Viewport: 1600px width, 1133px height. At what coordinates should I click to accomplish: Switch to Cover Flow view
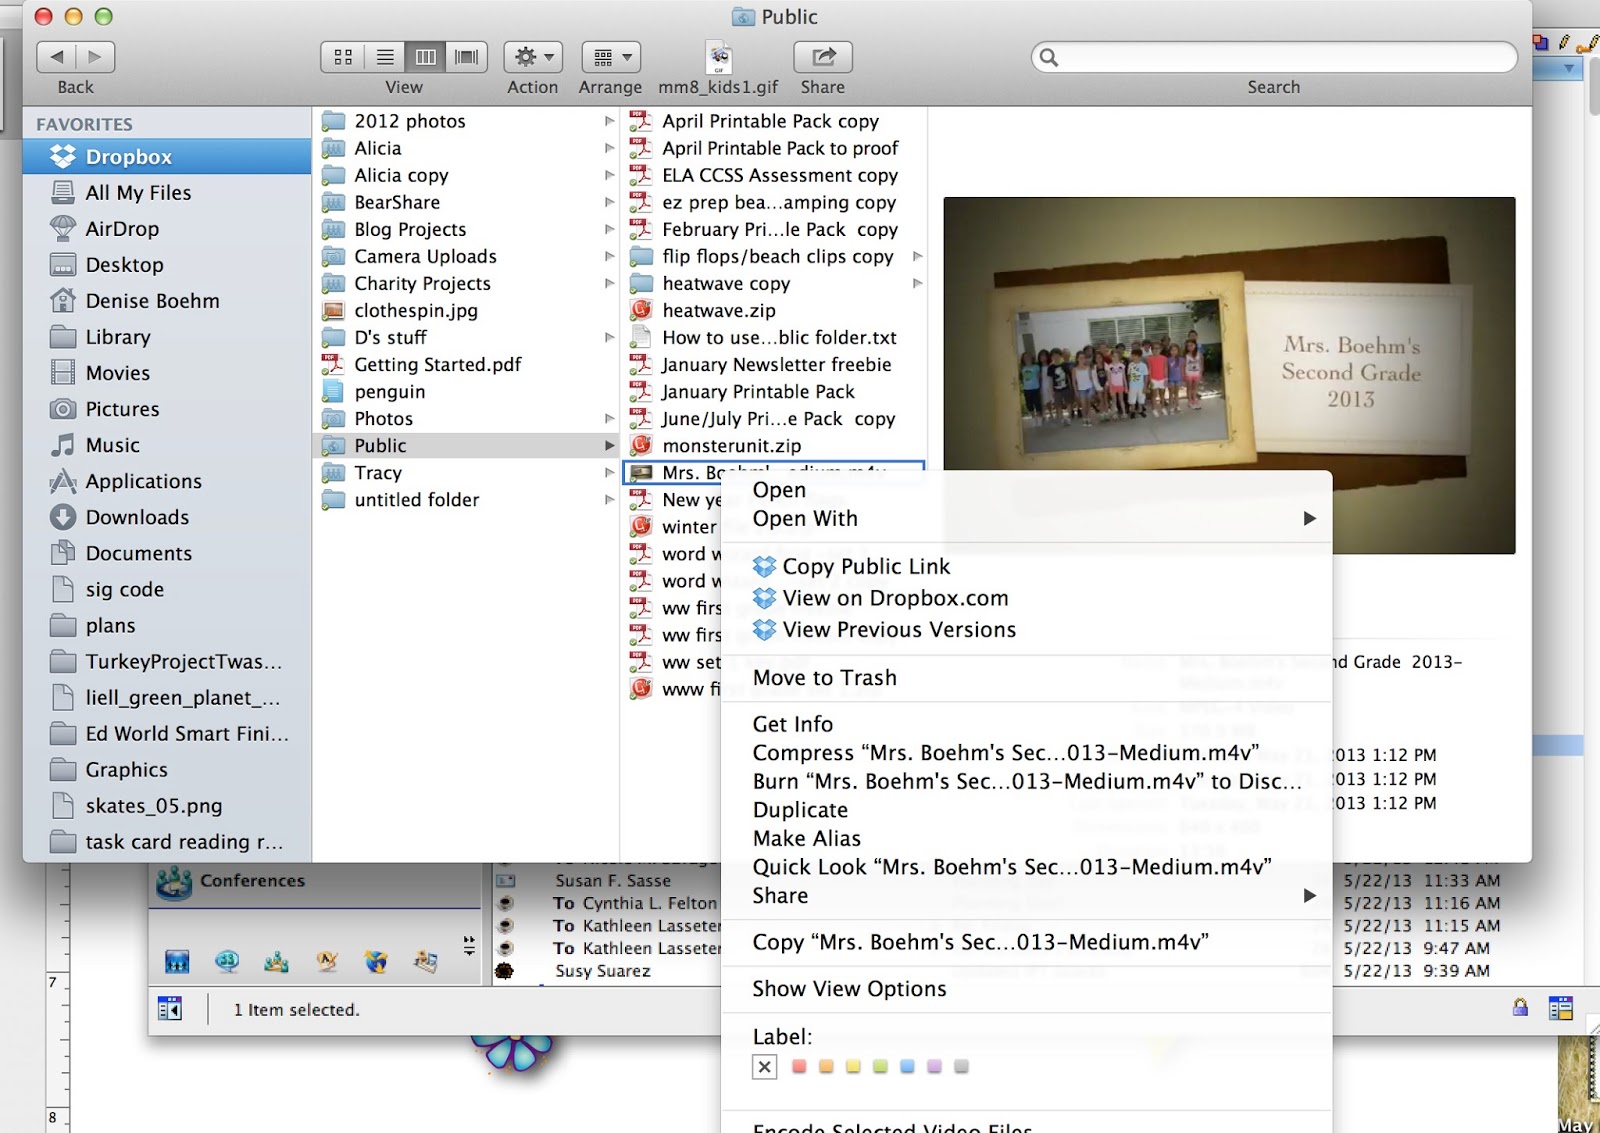pyautogui.click(x=465, y=57)
